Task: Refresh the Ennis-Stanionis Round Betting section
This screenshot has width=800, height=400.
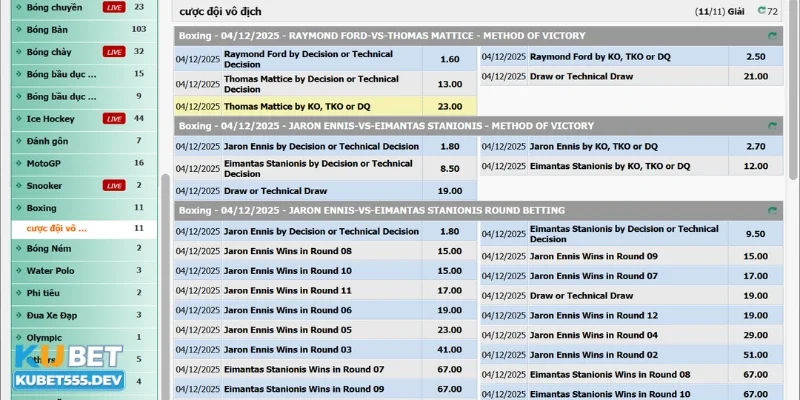Action: click(x=772, y=210)
